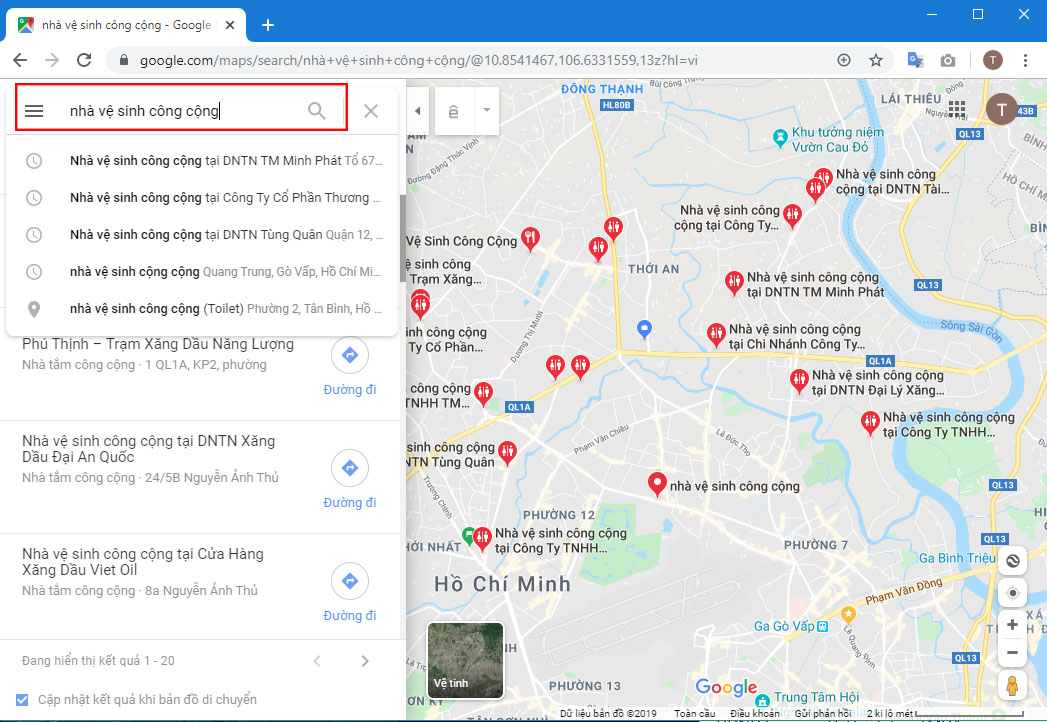
Task: Select suggestion Công Ty Cổ Phần Thương
Action: pyautogui.click(x=202, y=198)
